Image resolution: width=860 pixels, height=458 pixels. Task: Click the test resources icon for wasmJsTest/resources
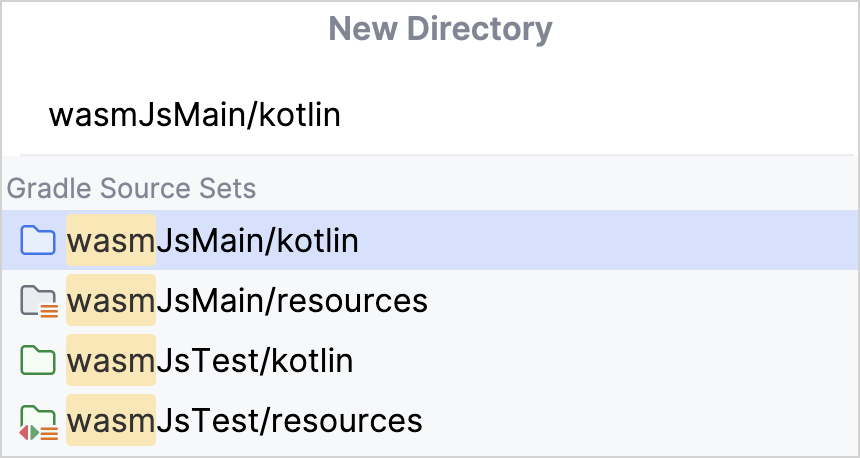(x=38, y=422)
